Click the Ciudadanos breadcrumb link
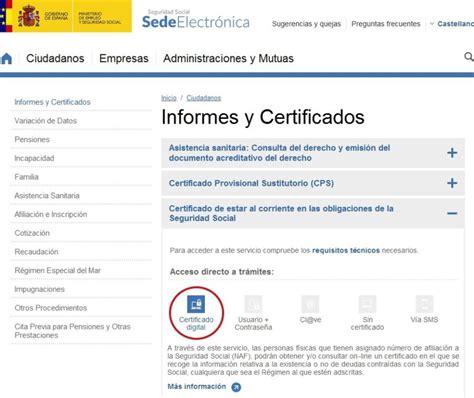 tap(204, 98)
